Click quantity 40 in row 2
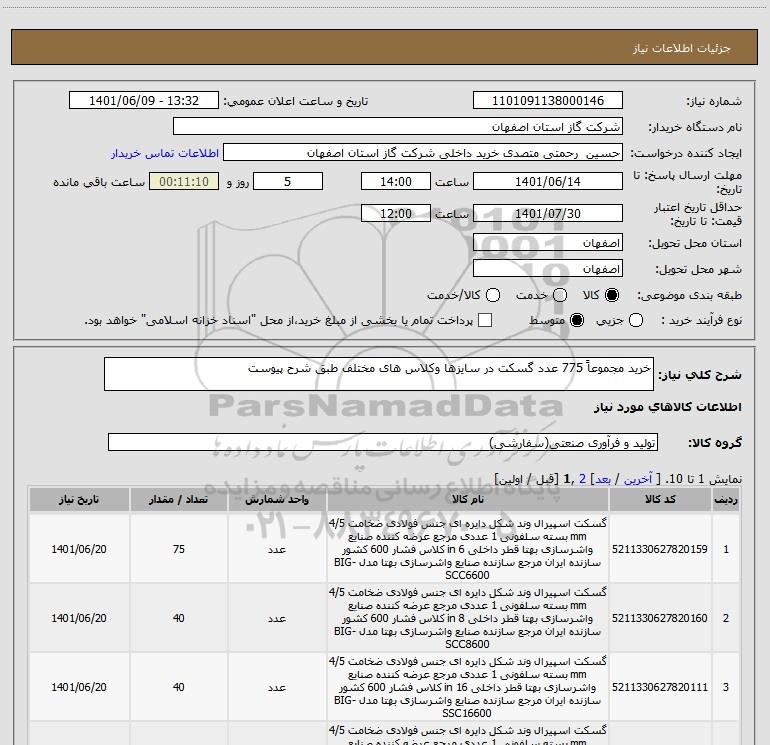Image resolution: width=770 pixels, height=745 pixels. coord(178,618)
